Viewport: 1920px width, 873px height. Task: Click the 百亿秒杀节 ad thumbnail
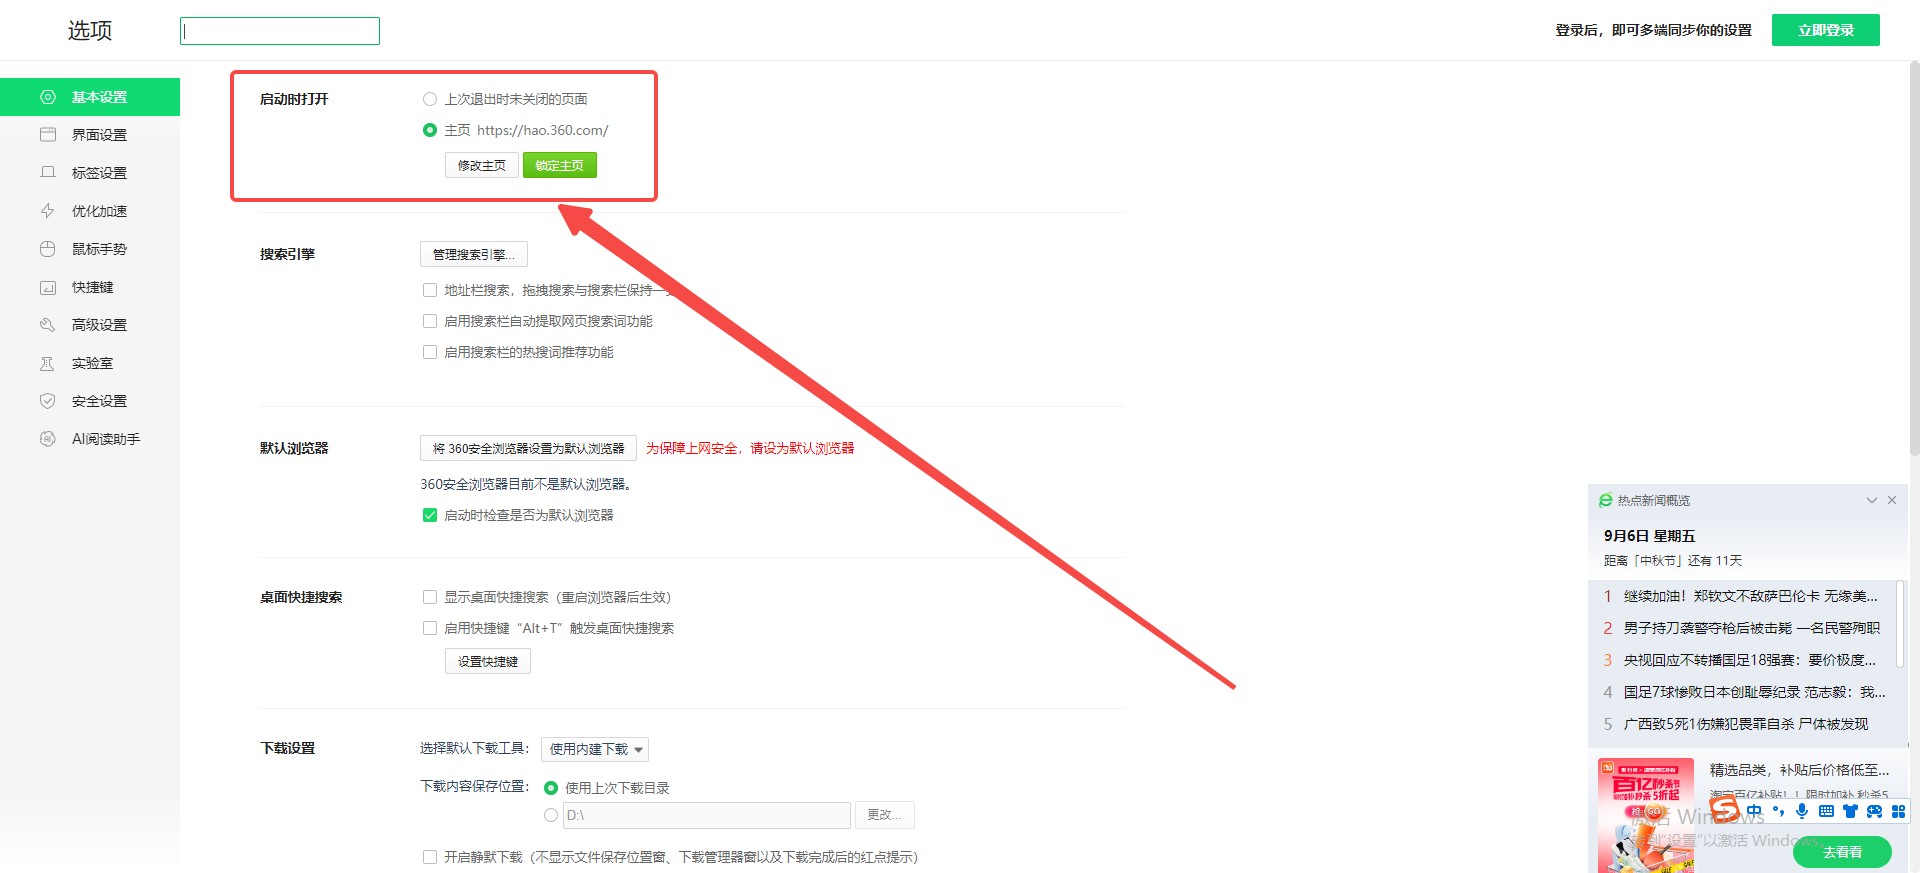[x=1645, y=815]
